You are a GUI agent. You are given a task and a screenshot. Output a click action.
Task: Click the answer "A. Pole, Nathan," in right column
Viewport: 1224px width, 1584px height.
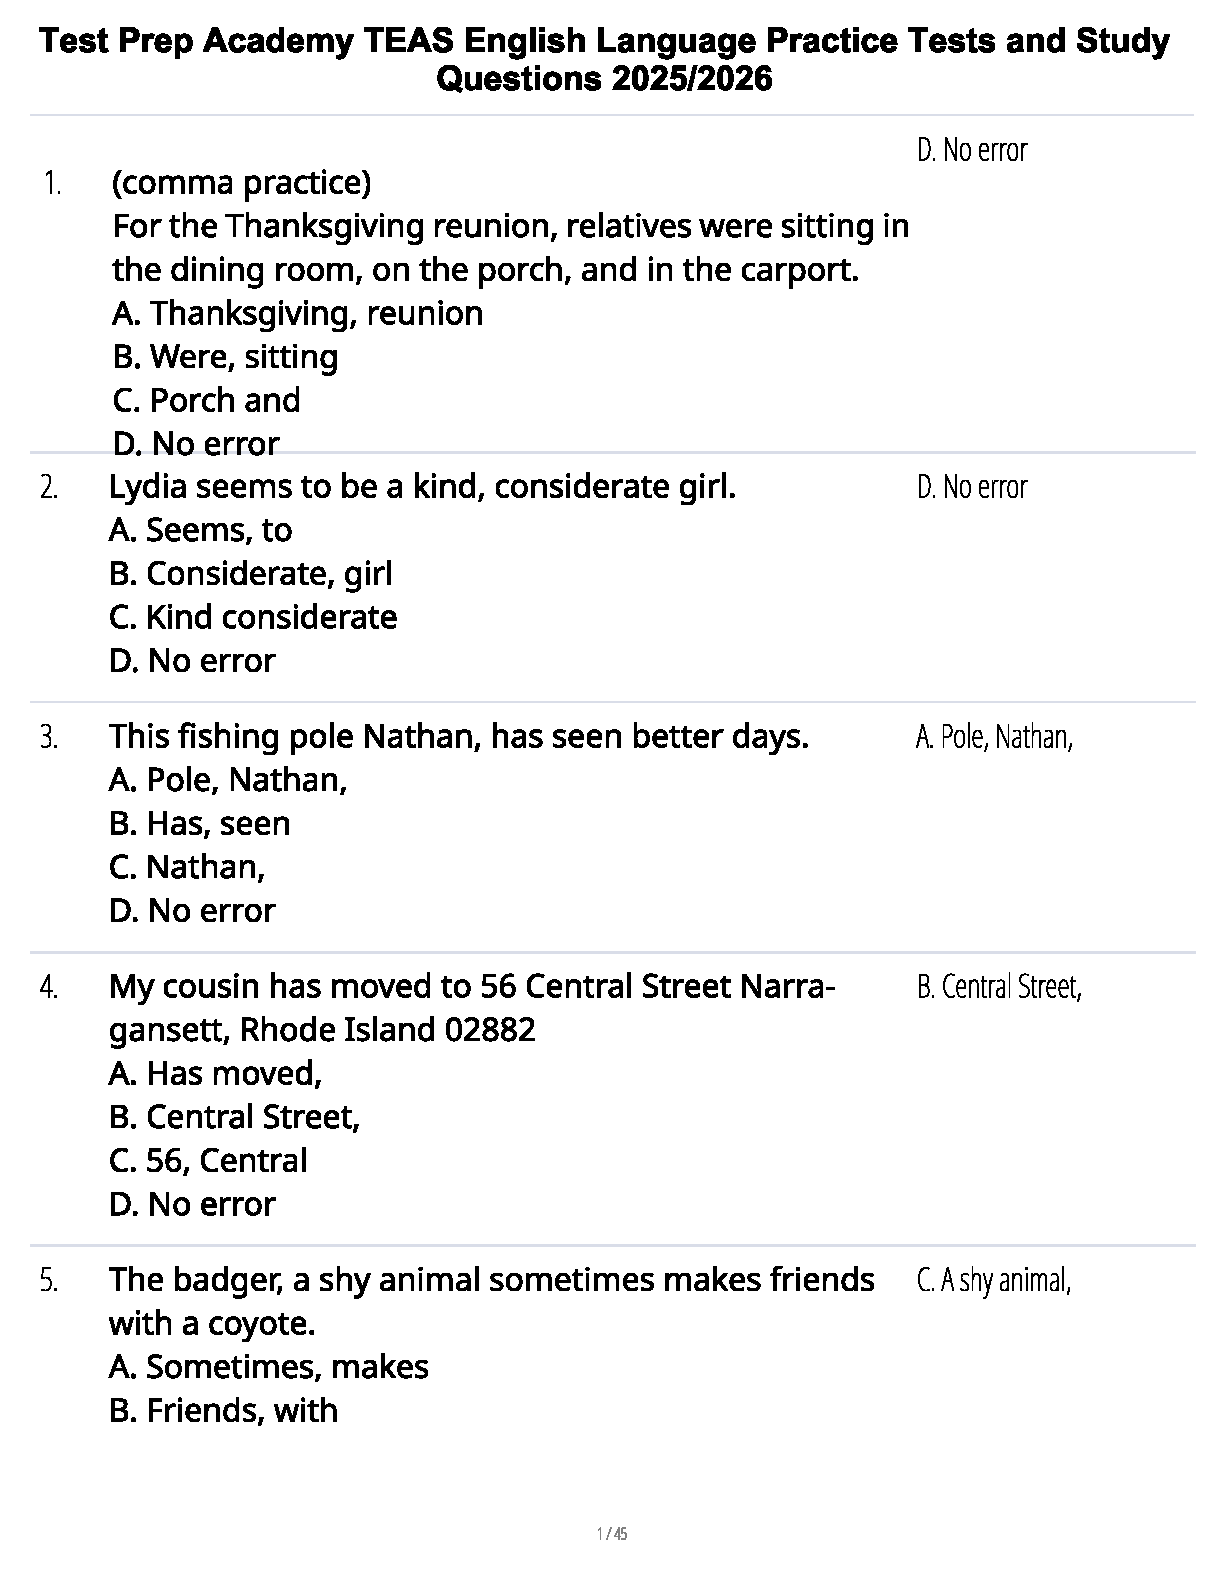point(994,738)
